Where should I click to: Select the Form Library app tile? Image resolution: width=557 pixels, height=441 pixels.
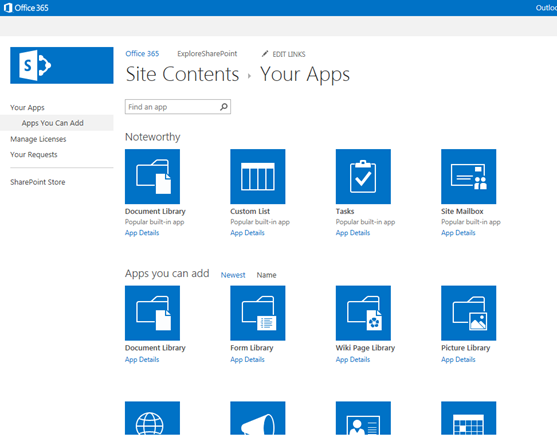(258, 313)
